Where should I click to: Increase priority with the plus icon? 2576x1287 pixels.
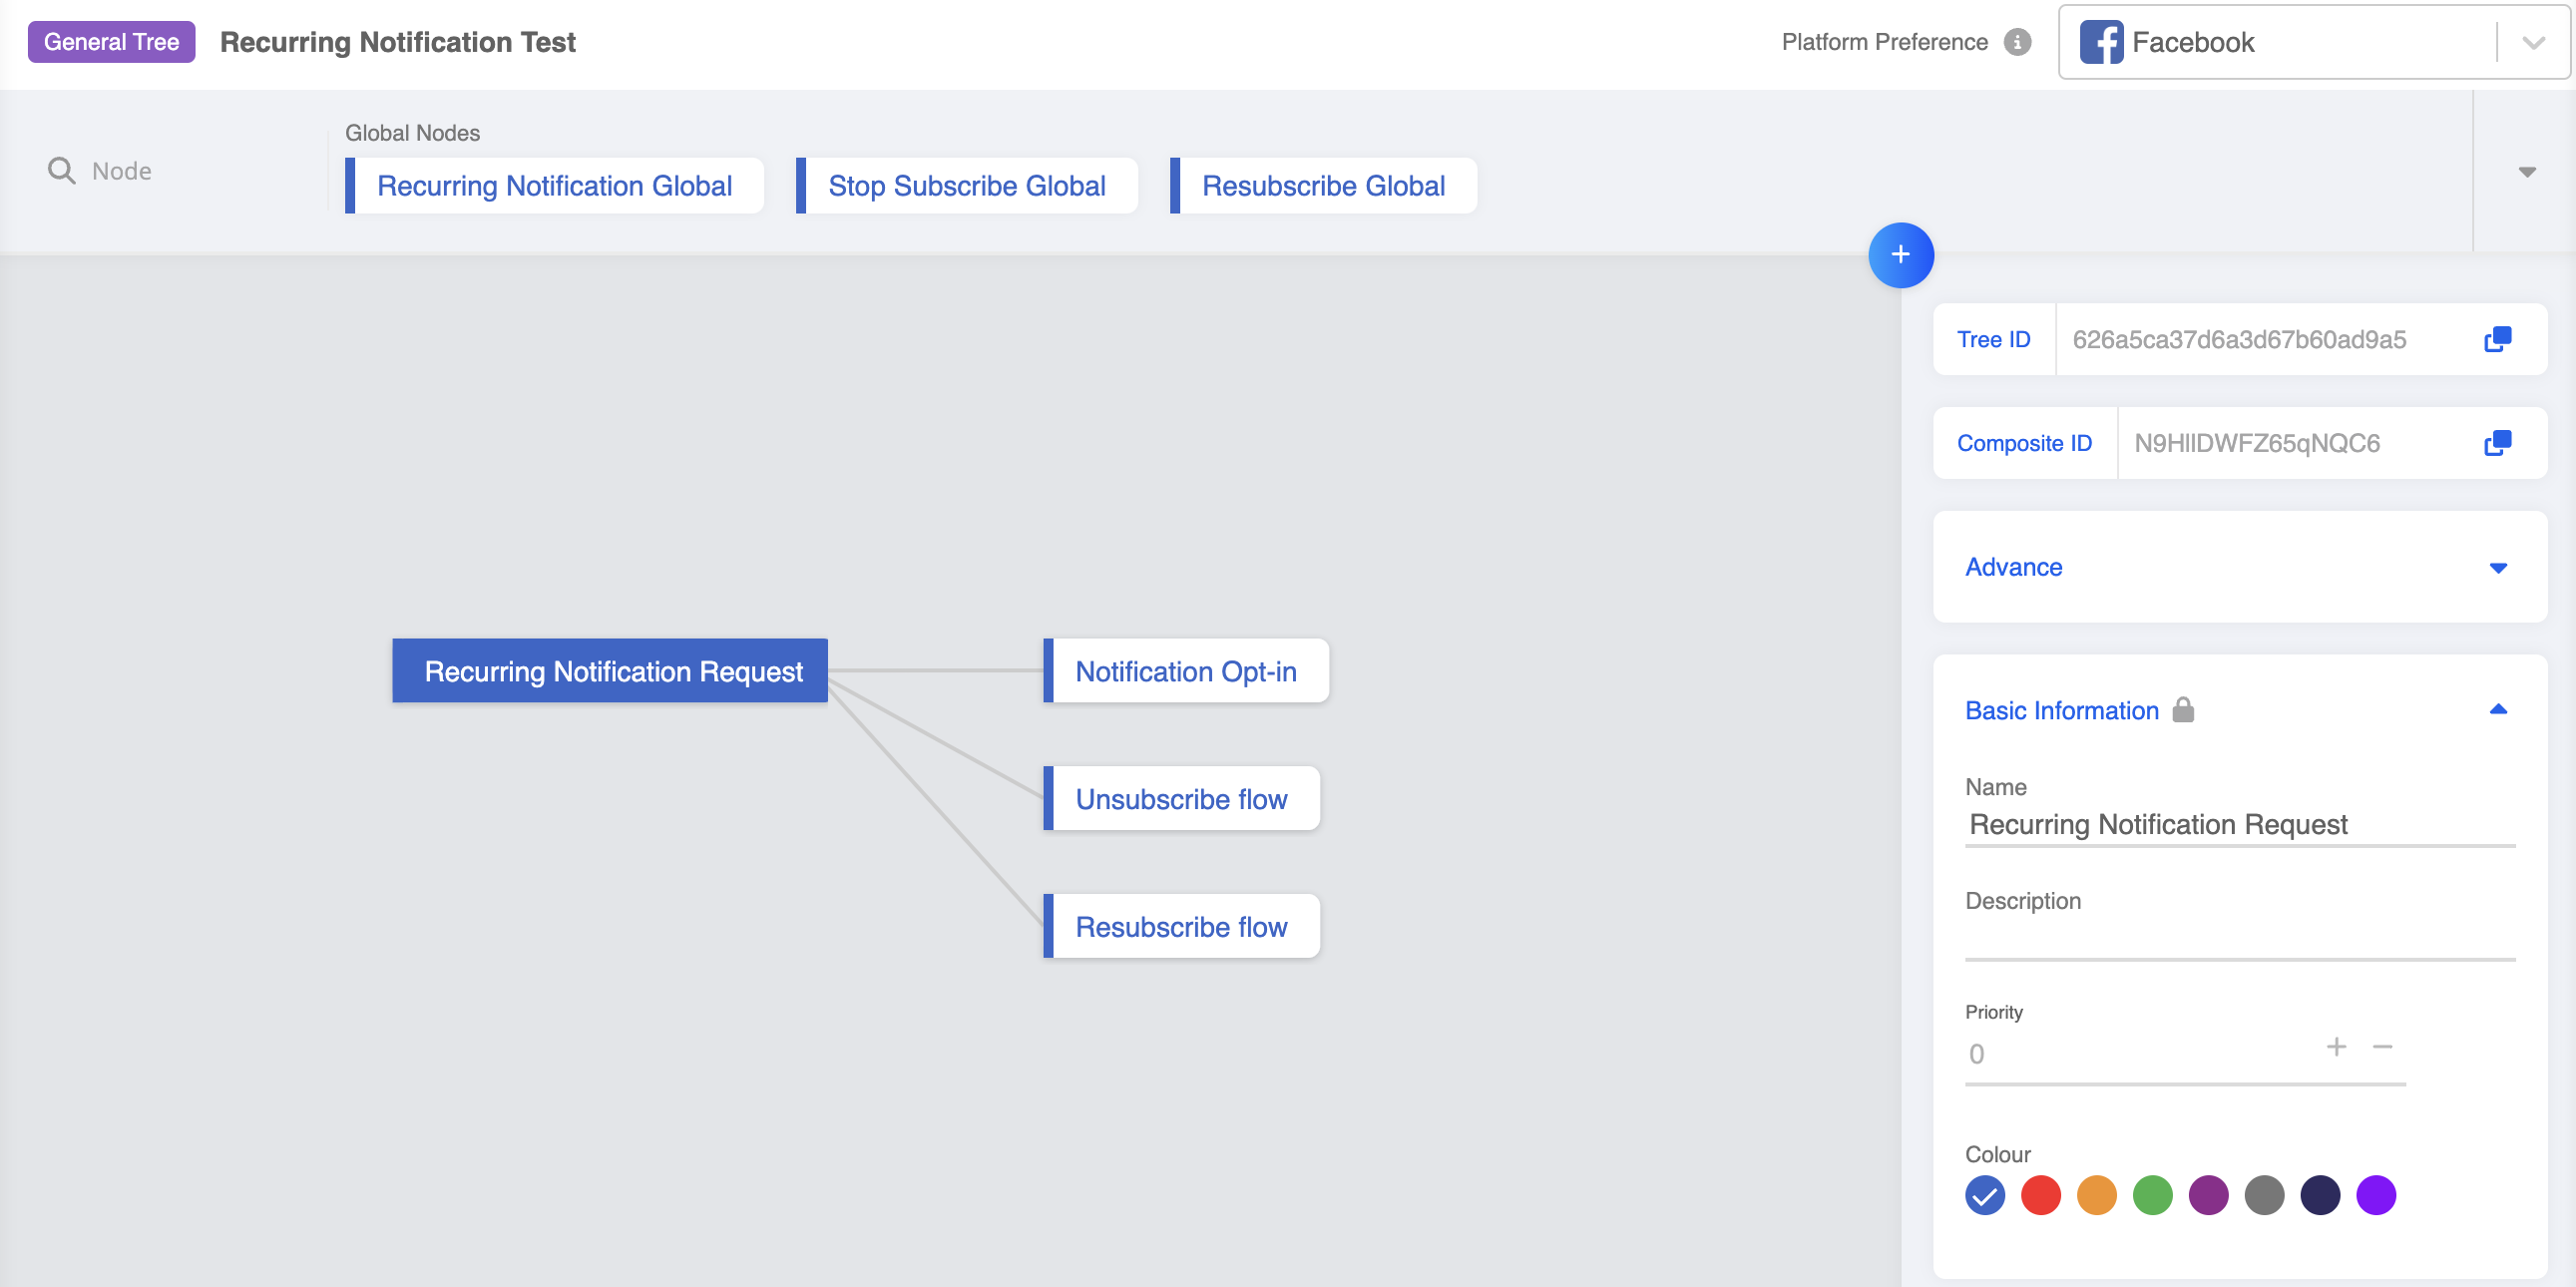point(2336,1047)
